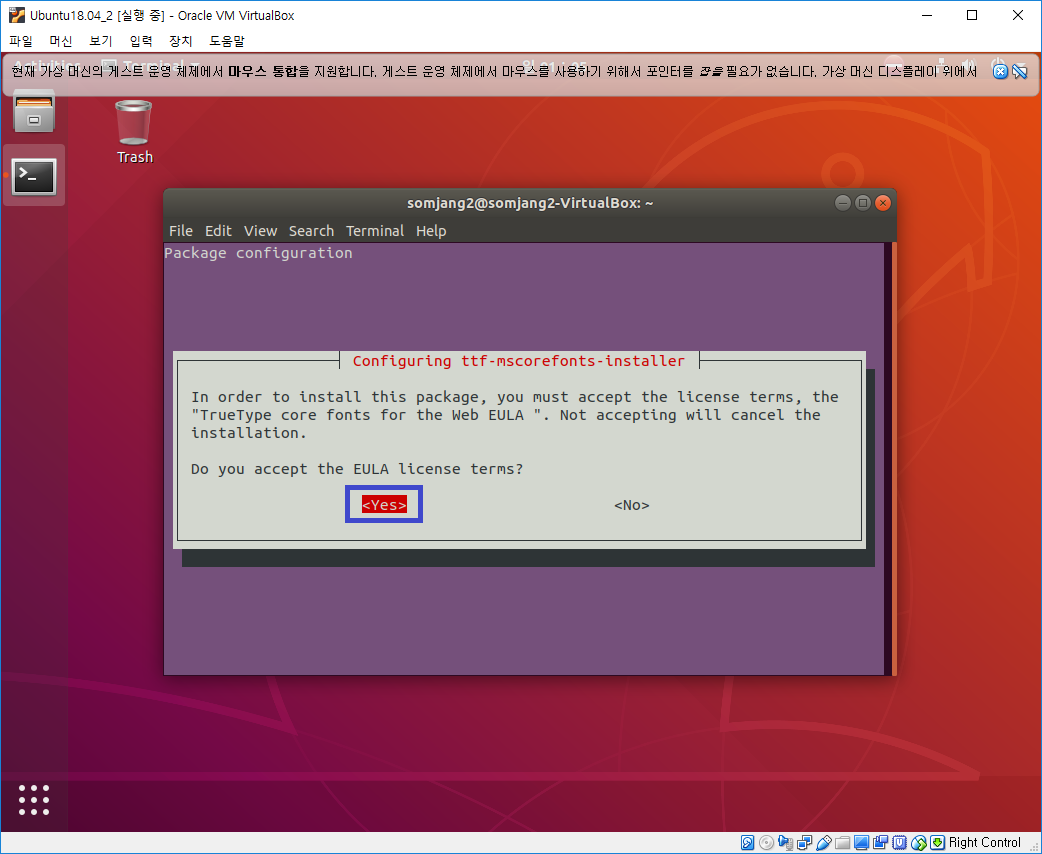Click the hard disk activity icon in status bar
The height and width of the screenshot is (854, 1042).
[748, 843]
